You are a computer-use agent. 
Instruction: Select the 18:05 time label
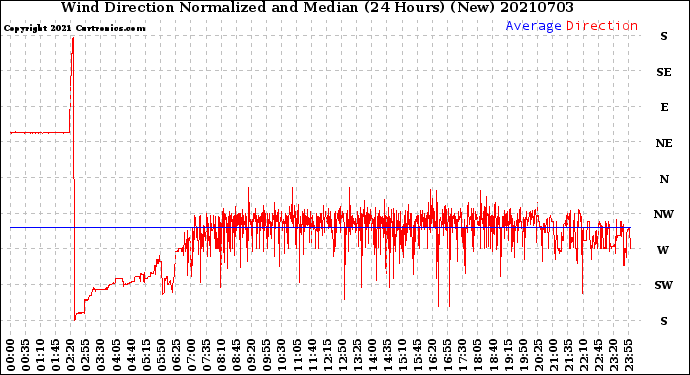[x=477, y=356]
